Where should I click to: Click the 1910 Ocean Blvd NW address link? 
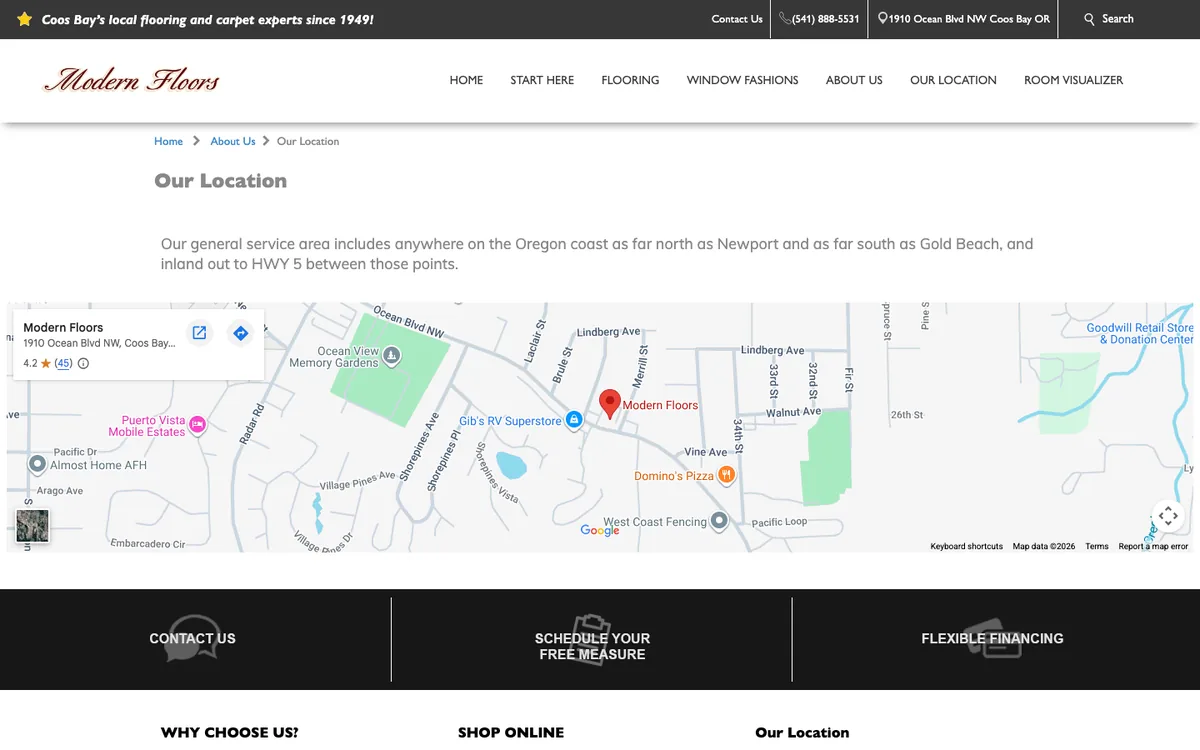click(969, 19)
